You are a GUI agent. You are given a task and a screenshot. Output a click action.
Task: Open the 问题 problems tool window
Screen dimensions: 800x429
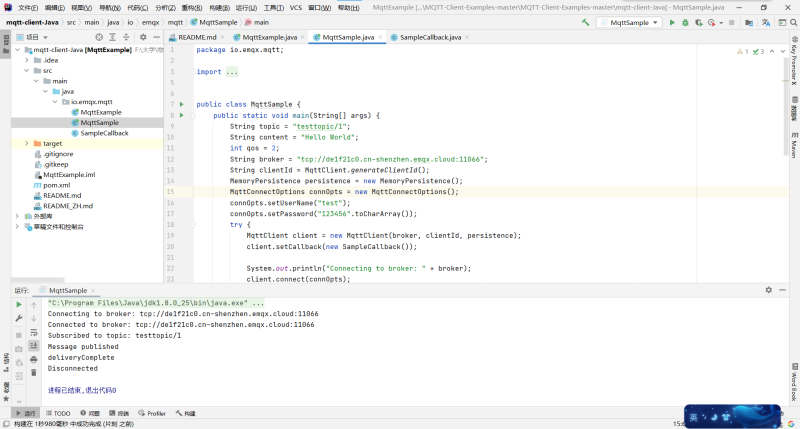click(x=90, y=413)
